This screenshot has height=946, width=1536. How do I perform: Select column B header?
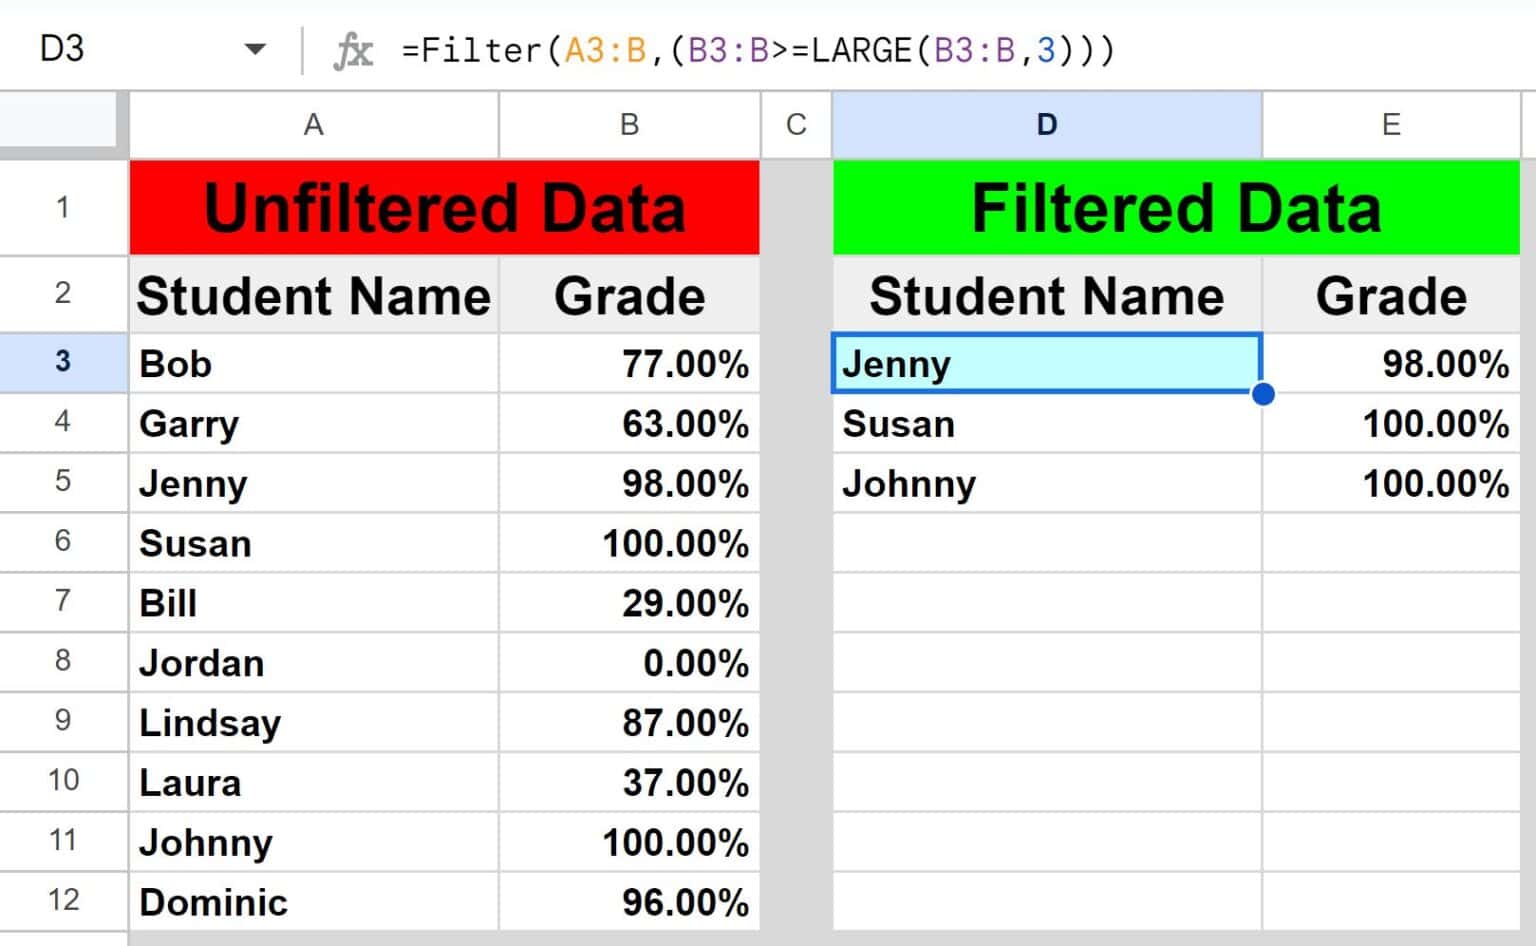(x=629, y=125)
